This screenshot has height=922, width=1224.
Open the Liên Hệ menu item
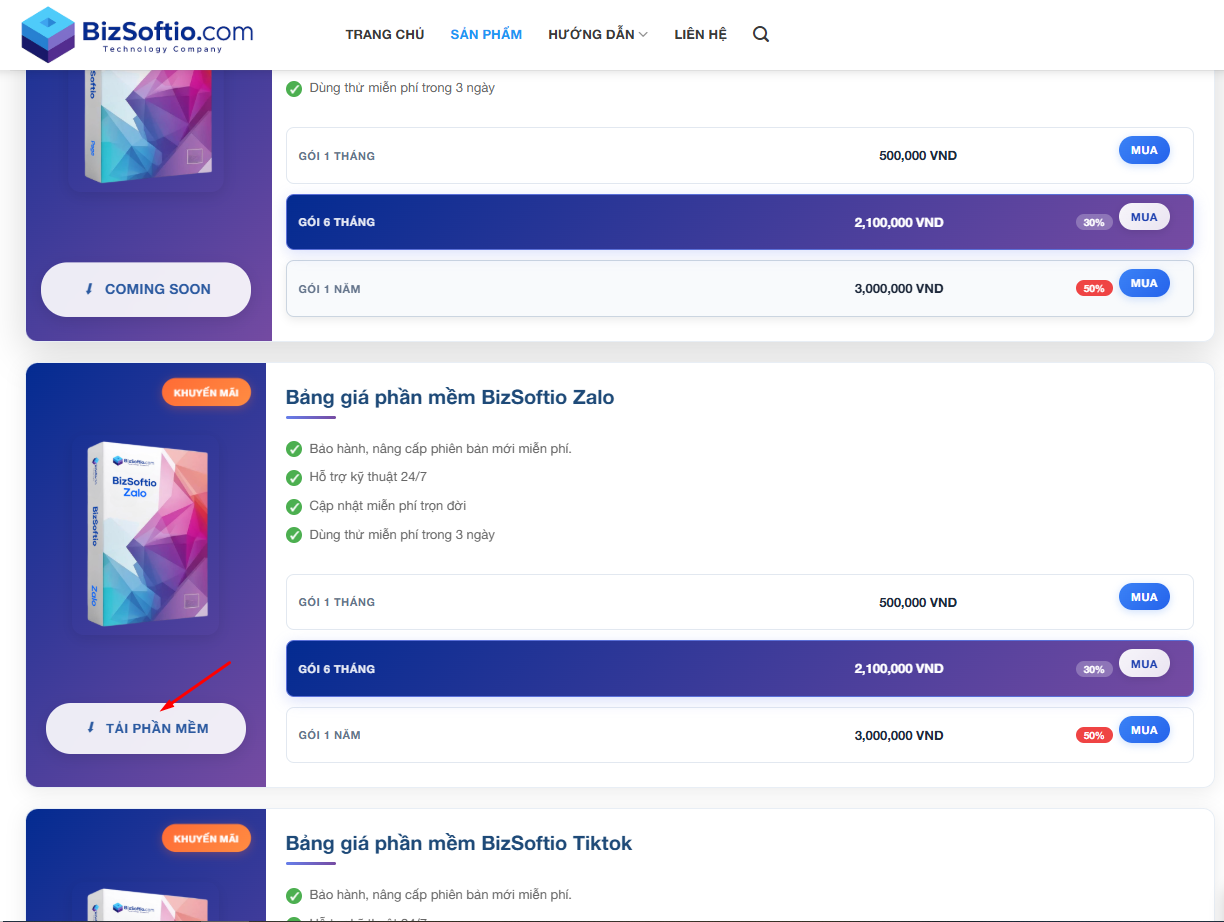(x=700, y=34)
